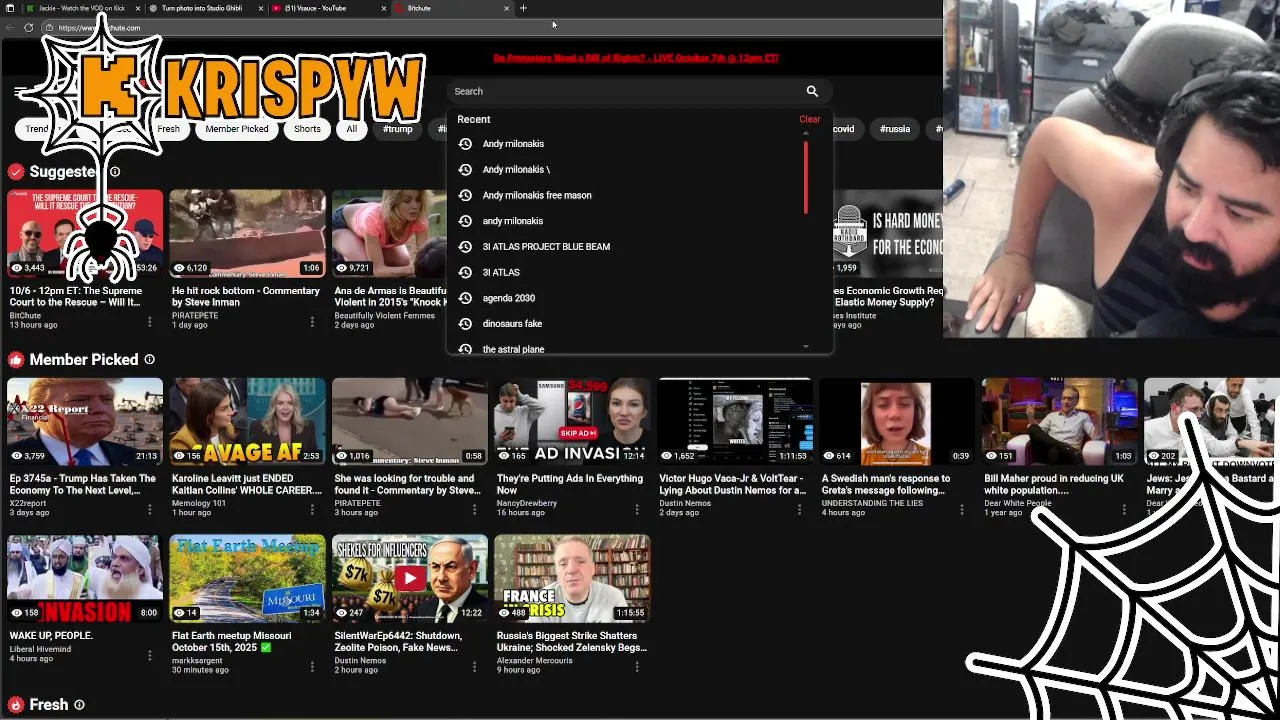Open the Flat Earth meetup Missouri thumbnail
The image size is (1280, 720).
(247, 579)
